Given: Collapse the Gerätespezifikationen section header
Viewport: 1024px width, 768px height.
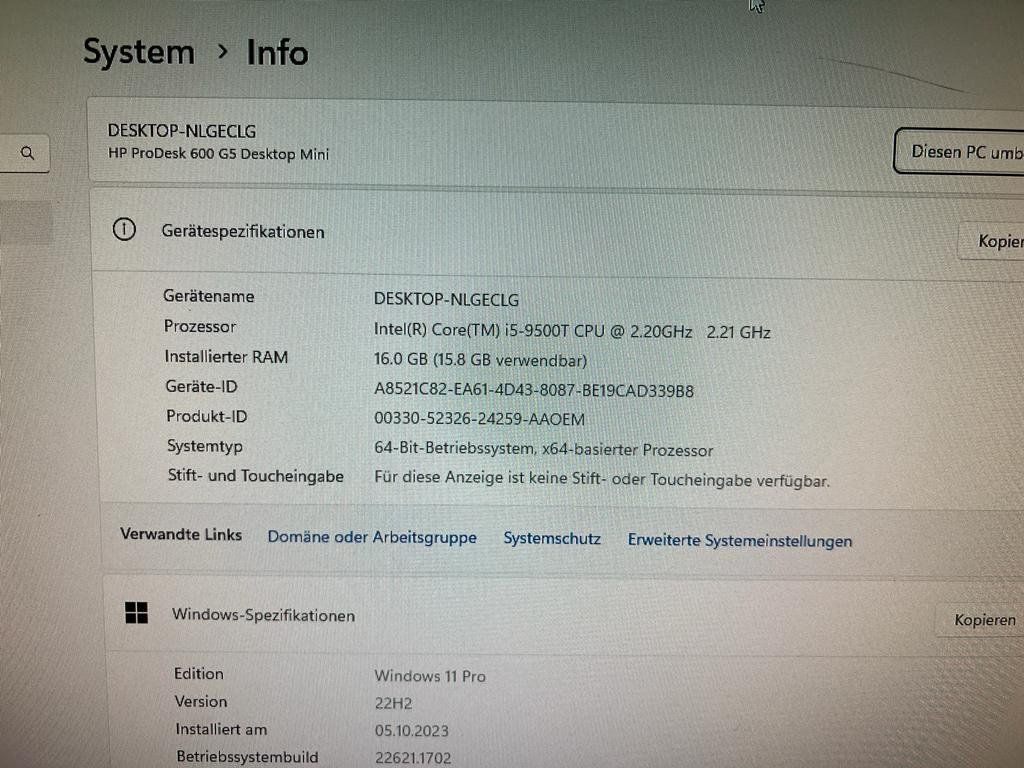Looking at the screenshot, I should pyautogui.click(x=558, y=232).
